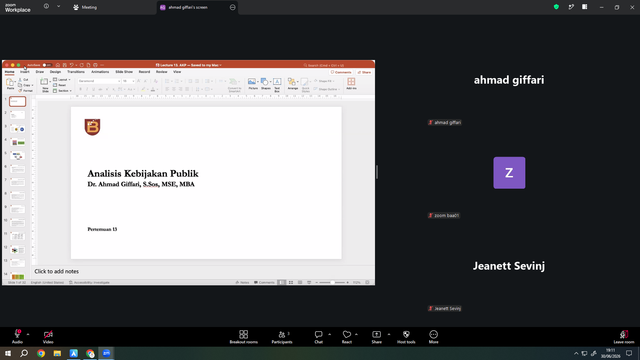Viewport: 640px width, 360px height.
Task: Click the Share screen icon
Action: [x=376, y=334]
